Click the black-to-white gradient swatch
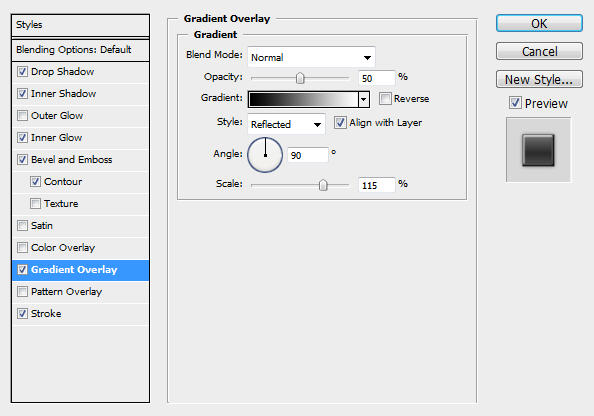Viewport: 594px width, 416px height. (x=303, y=99)
